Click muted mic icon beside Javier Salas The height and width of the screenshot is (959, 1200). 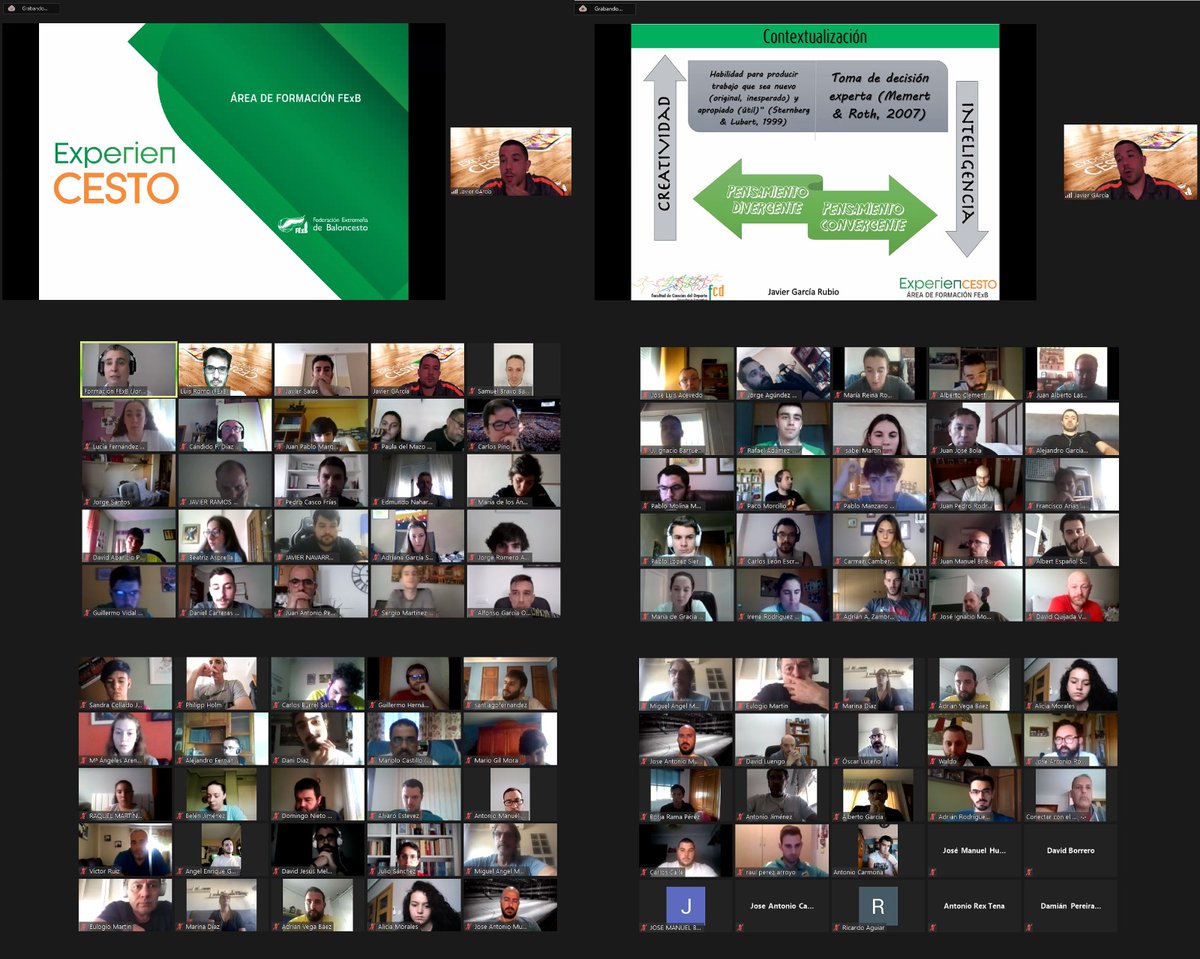(281, 391)
